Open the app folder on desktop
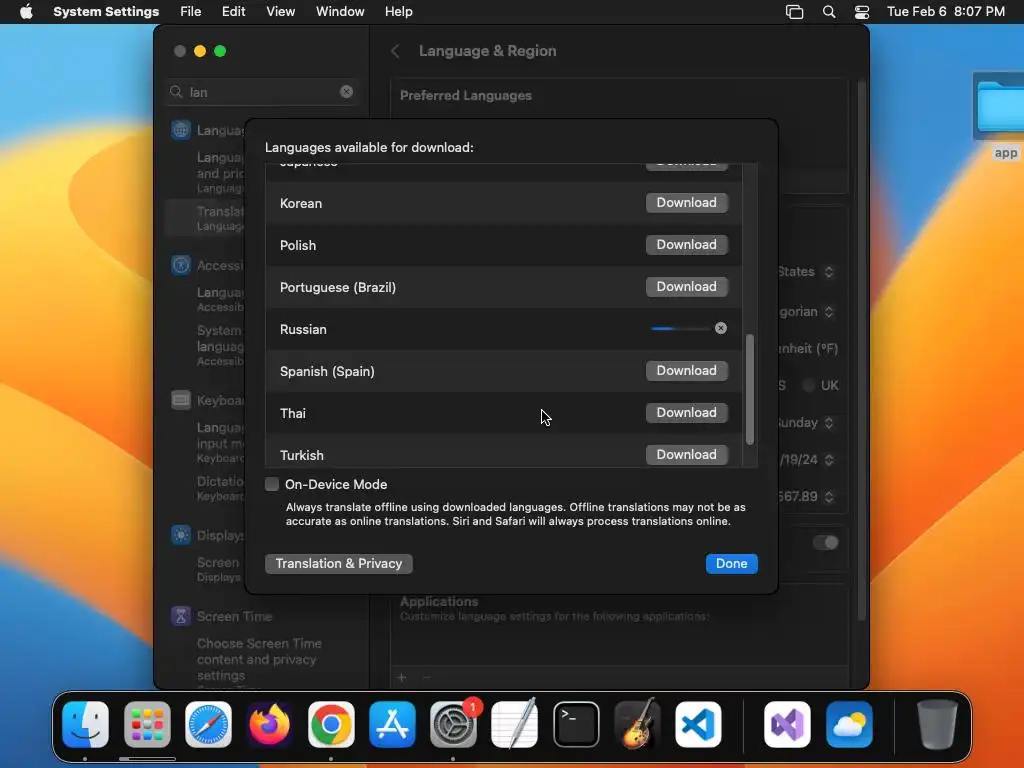This screenshot has width=1024, height=768. point(998,116)
